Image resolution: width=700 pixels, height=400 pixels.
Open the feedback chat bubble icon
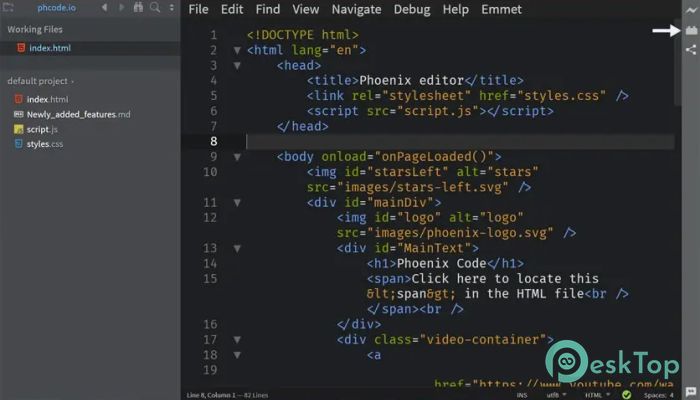tap(691, 392)
